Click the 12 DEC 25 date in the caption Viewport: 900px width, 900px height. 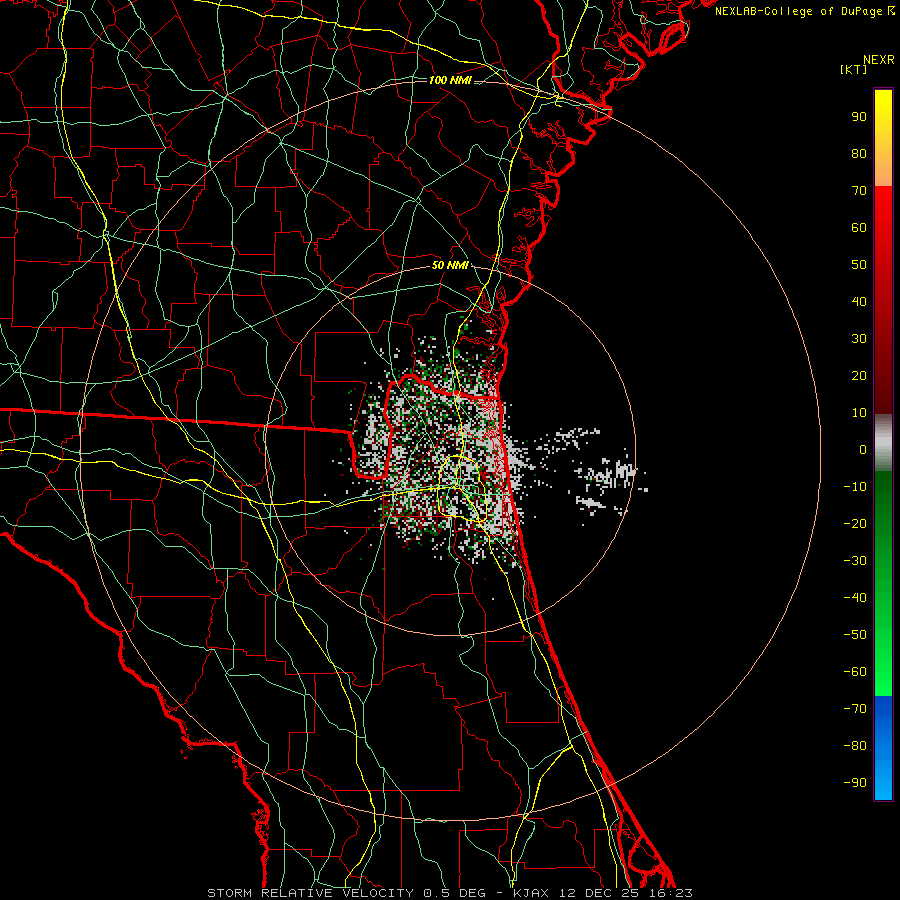tap(599, 893)
